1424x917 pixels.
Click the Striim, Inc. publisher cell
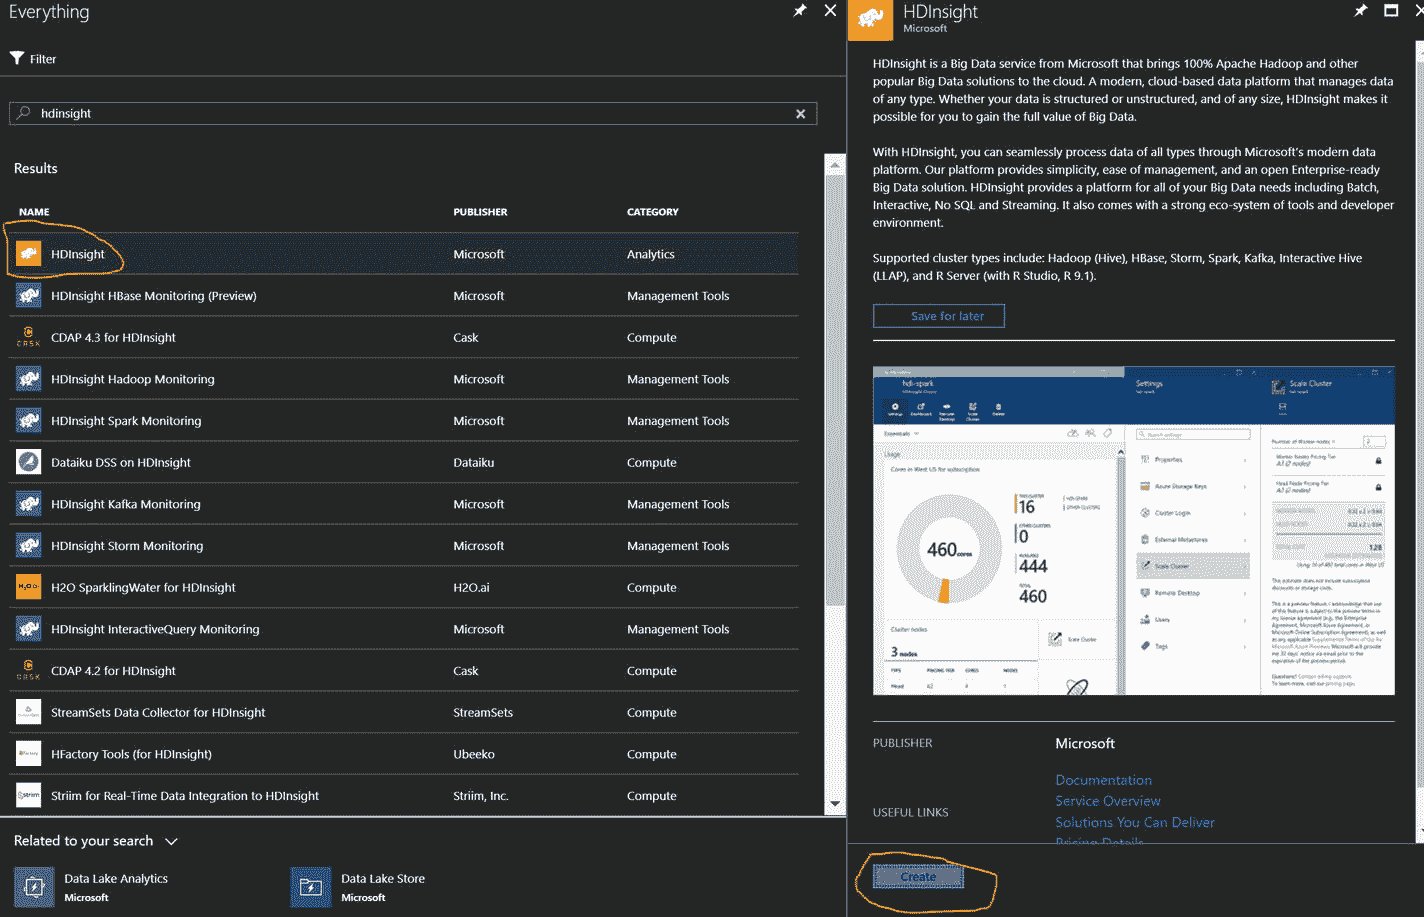480,796
